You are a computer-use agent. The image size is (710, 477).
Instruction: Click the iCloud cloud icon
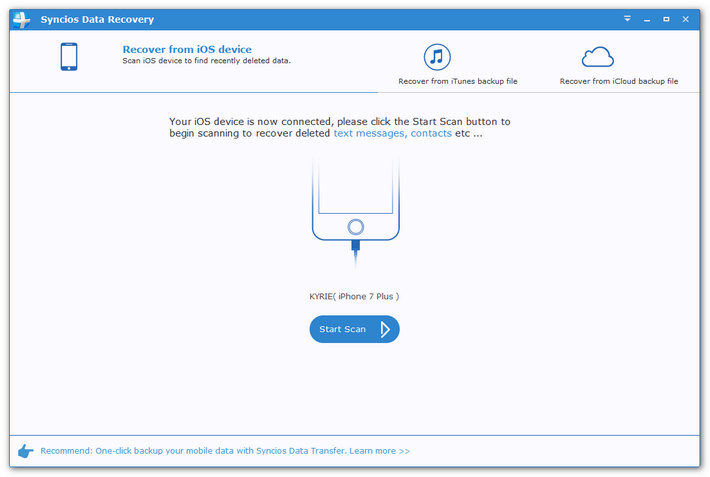coord(598,57)
